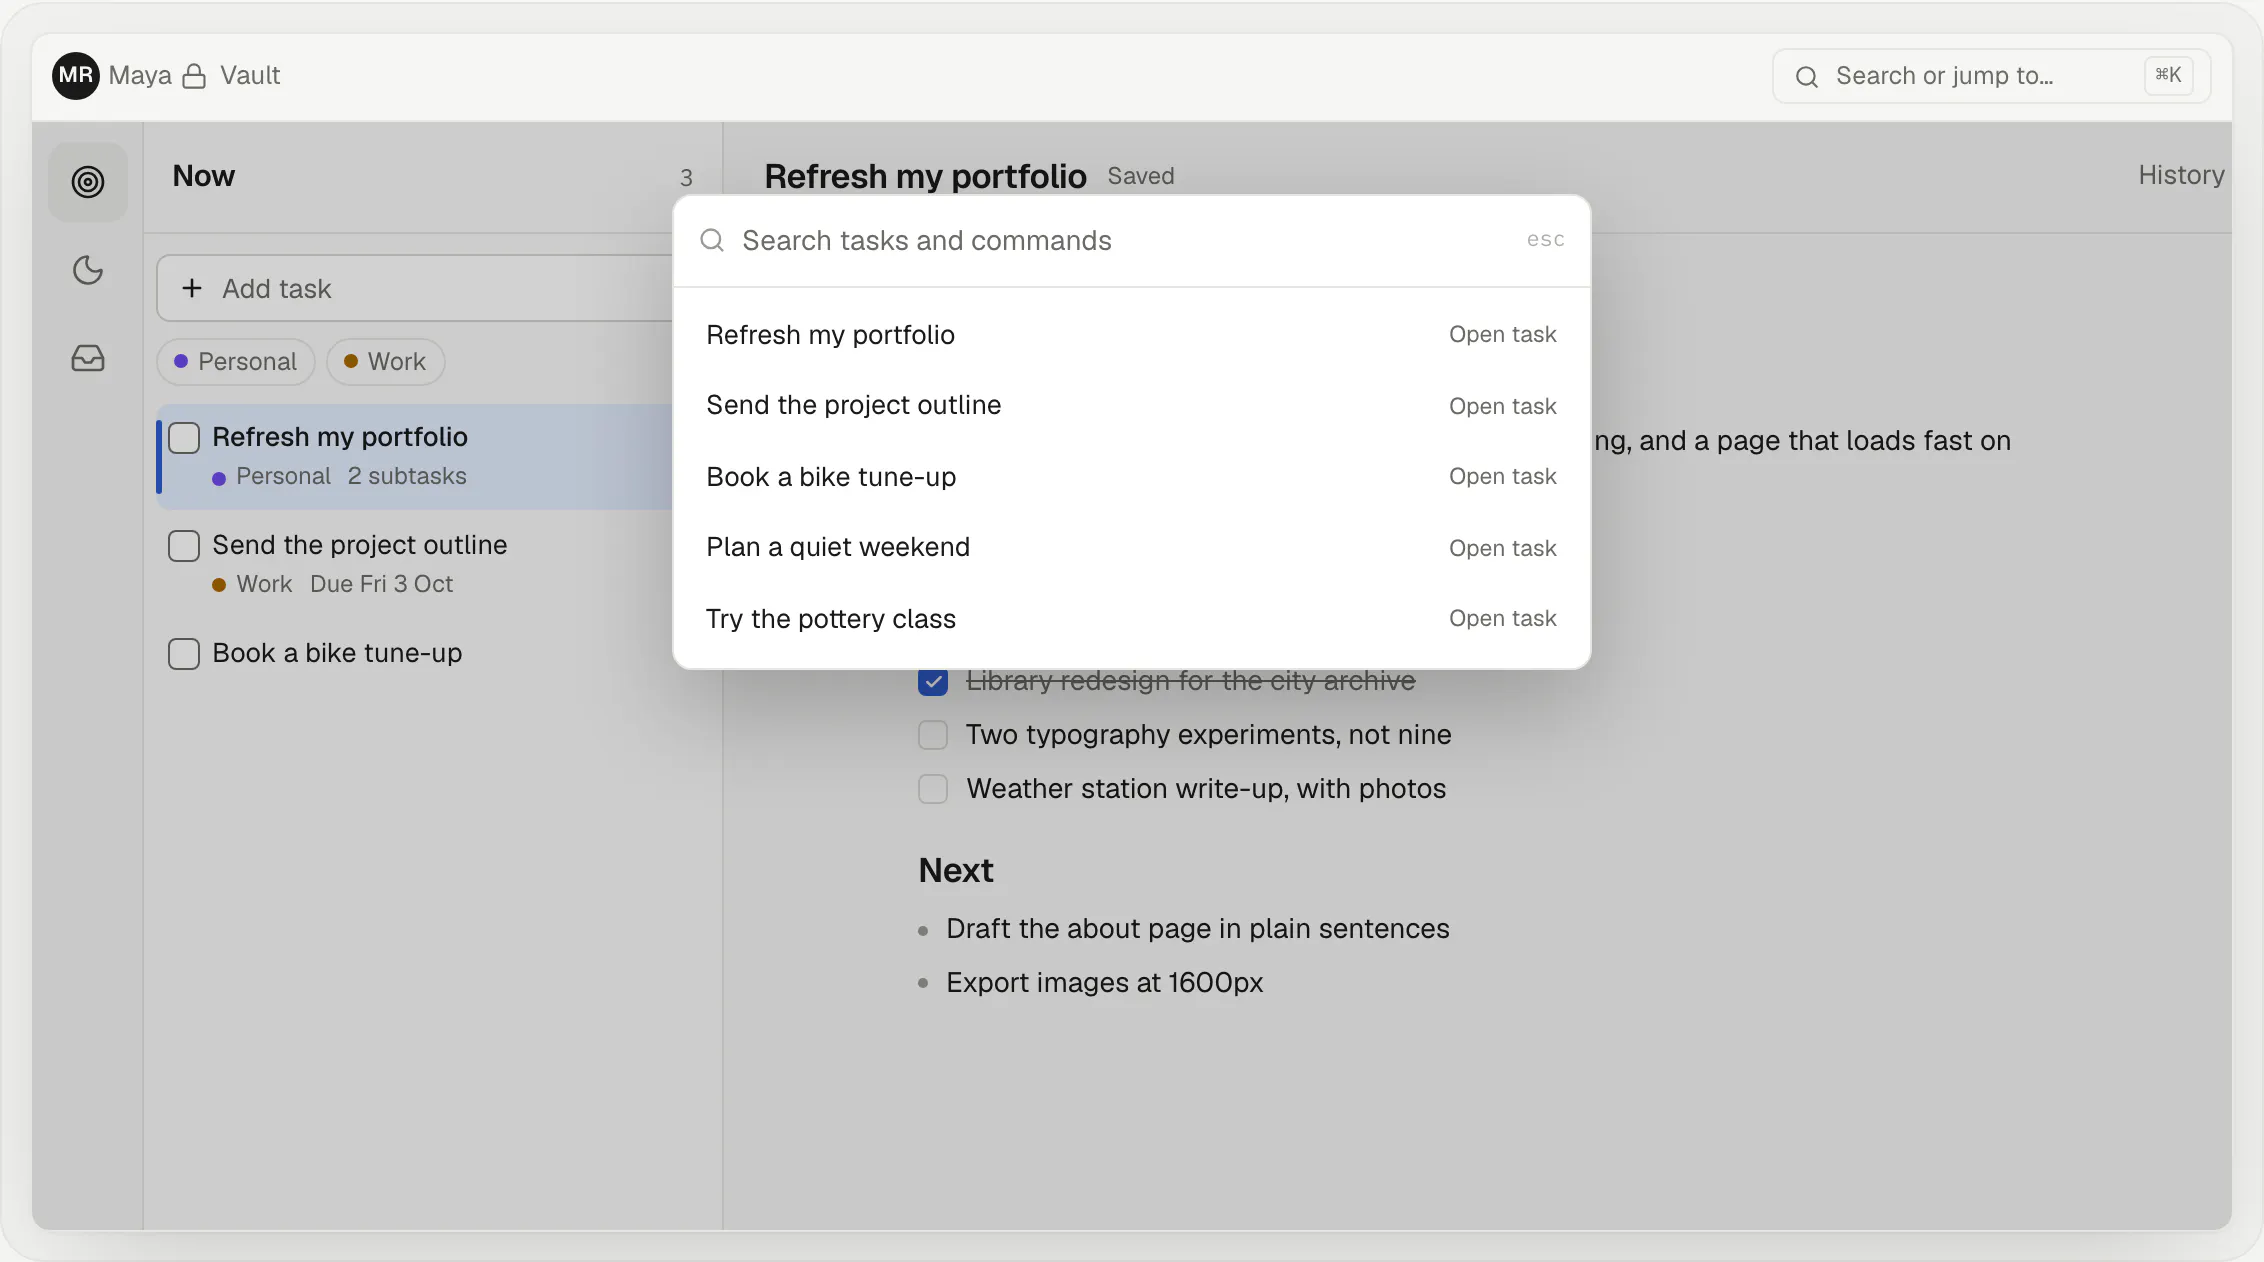This screenshot has width=2264, height=1262.
Task: Select Refresh my portfolio in command palette
Action: [x=1131, y=335]
